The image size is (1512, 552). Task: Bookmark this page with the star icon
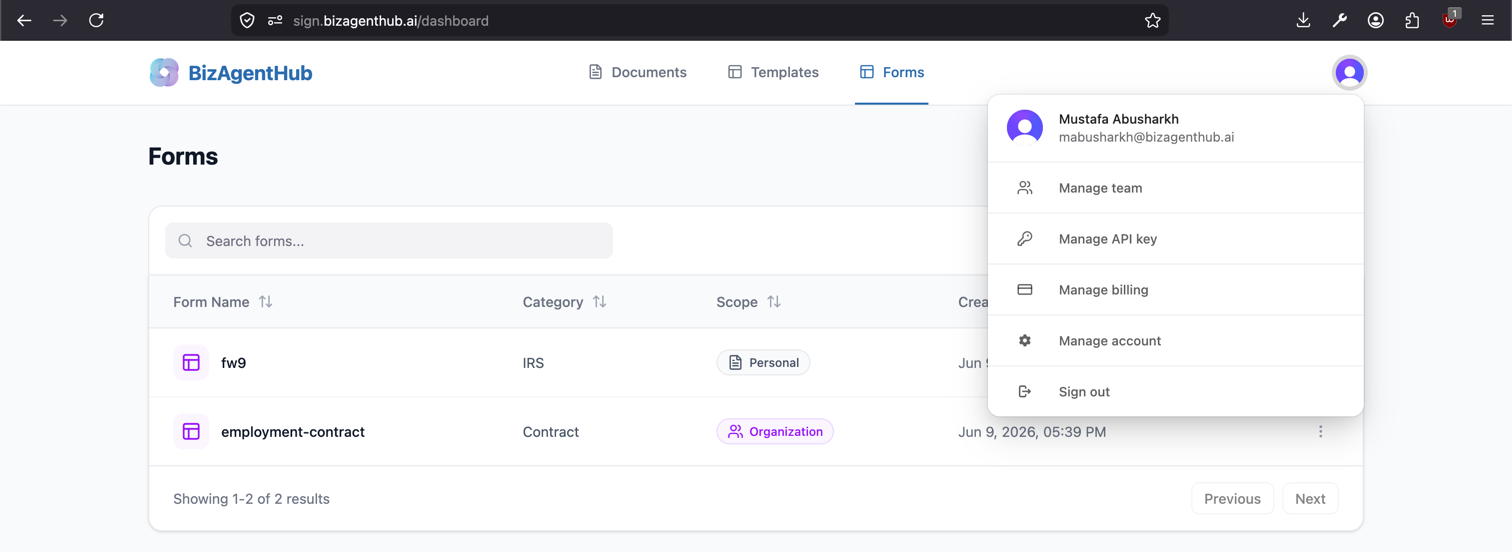1152,20
